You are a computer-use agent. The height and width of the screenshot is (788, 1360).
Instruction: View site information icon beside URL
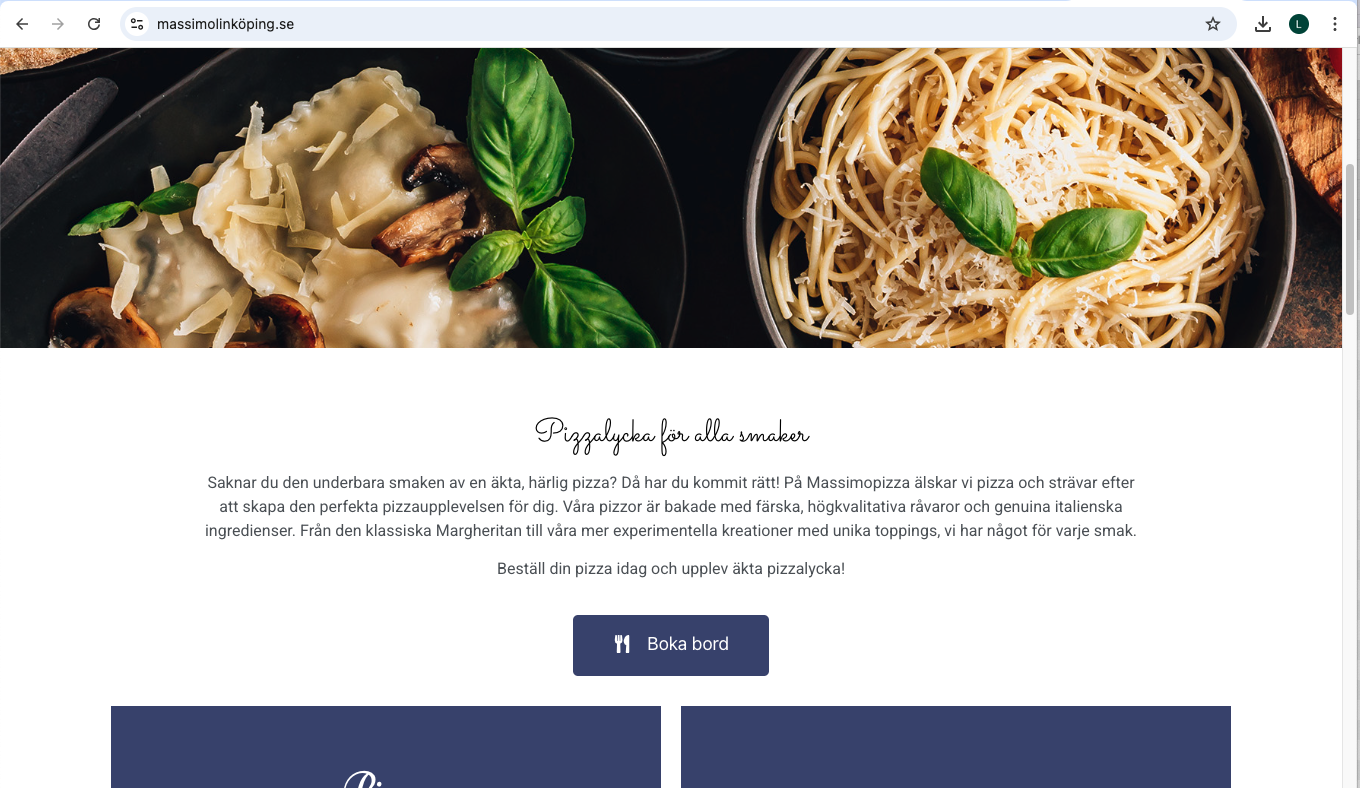point(137,24)
